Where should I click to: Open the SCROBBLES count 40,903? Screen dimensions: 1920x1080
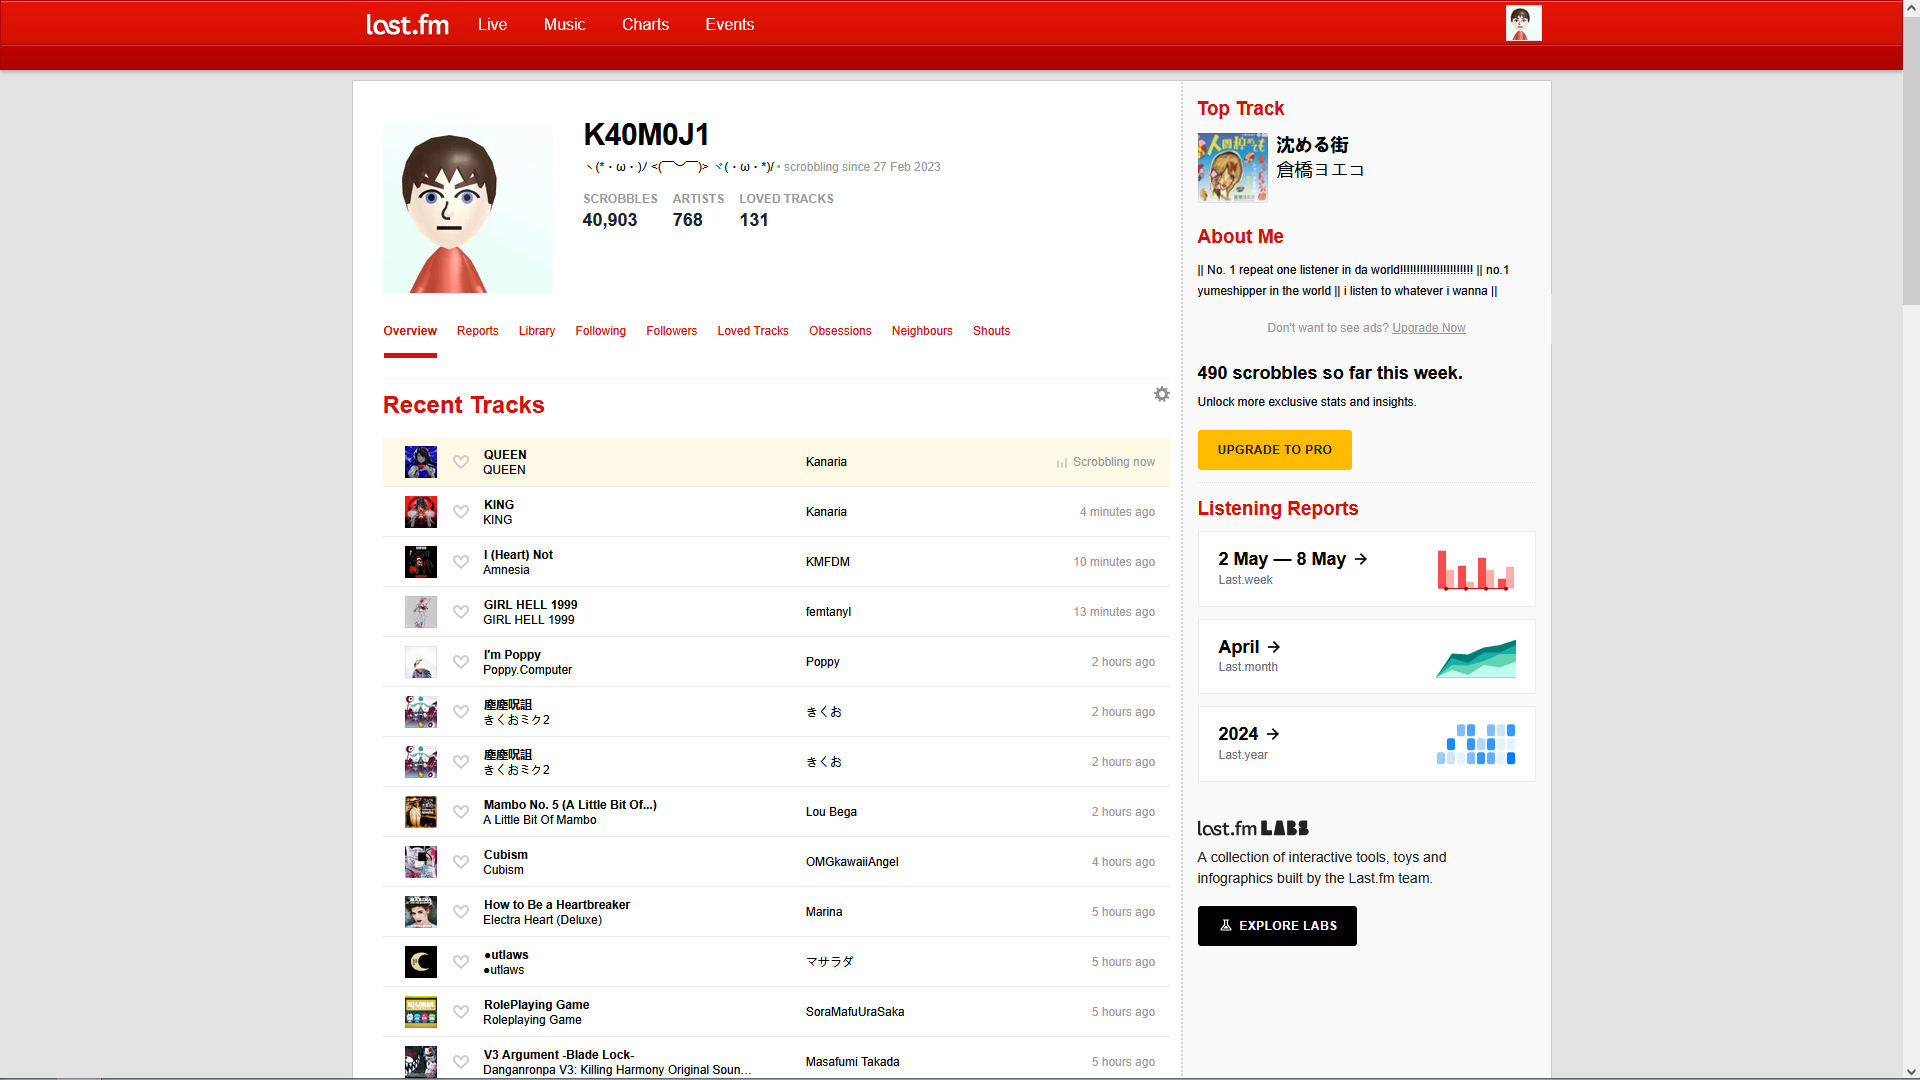609,220
